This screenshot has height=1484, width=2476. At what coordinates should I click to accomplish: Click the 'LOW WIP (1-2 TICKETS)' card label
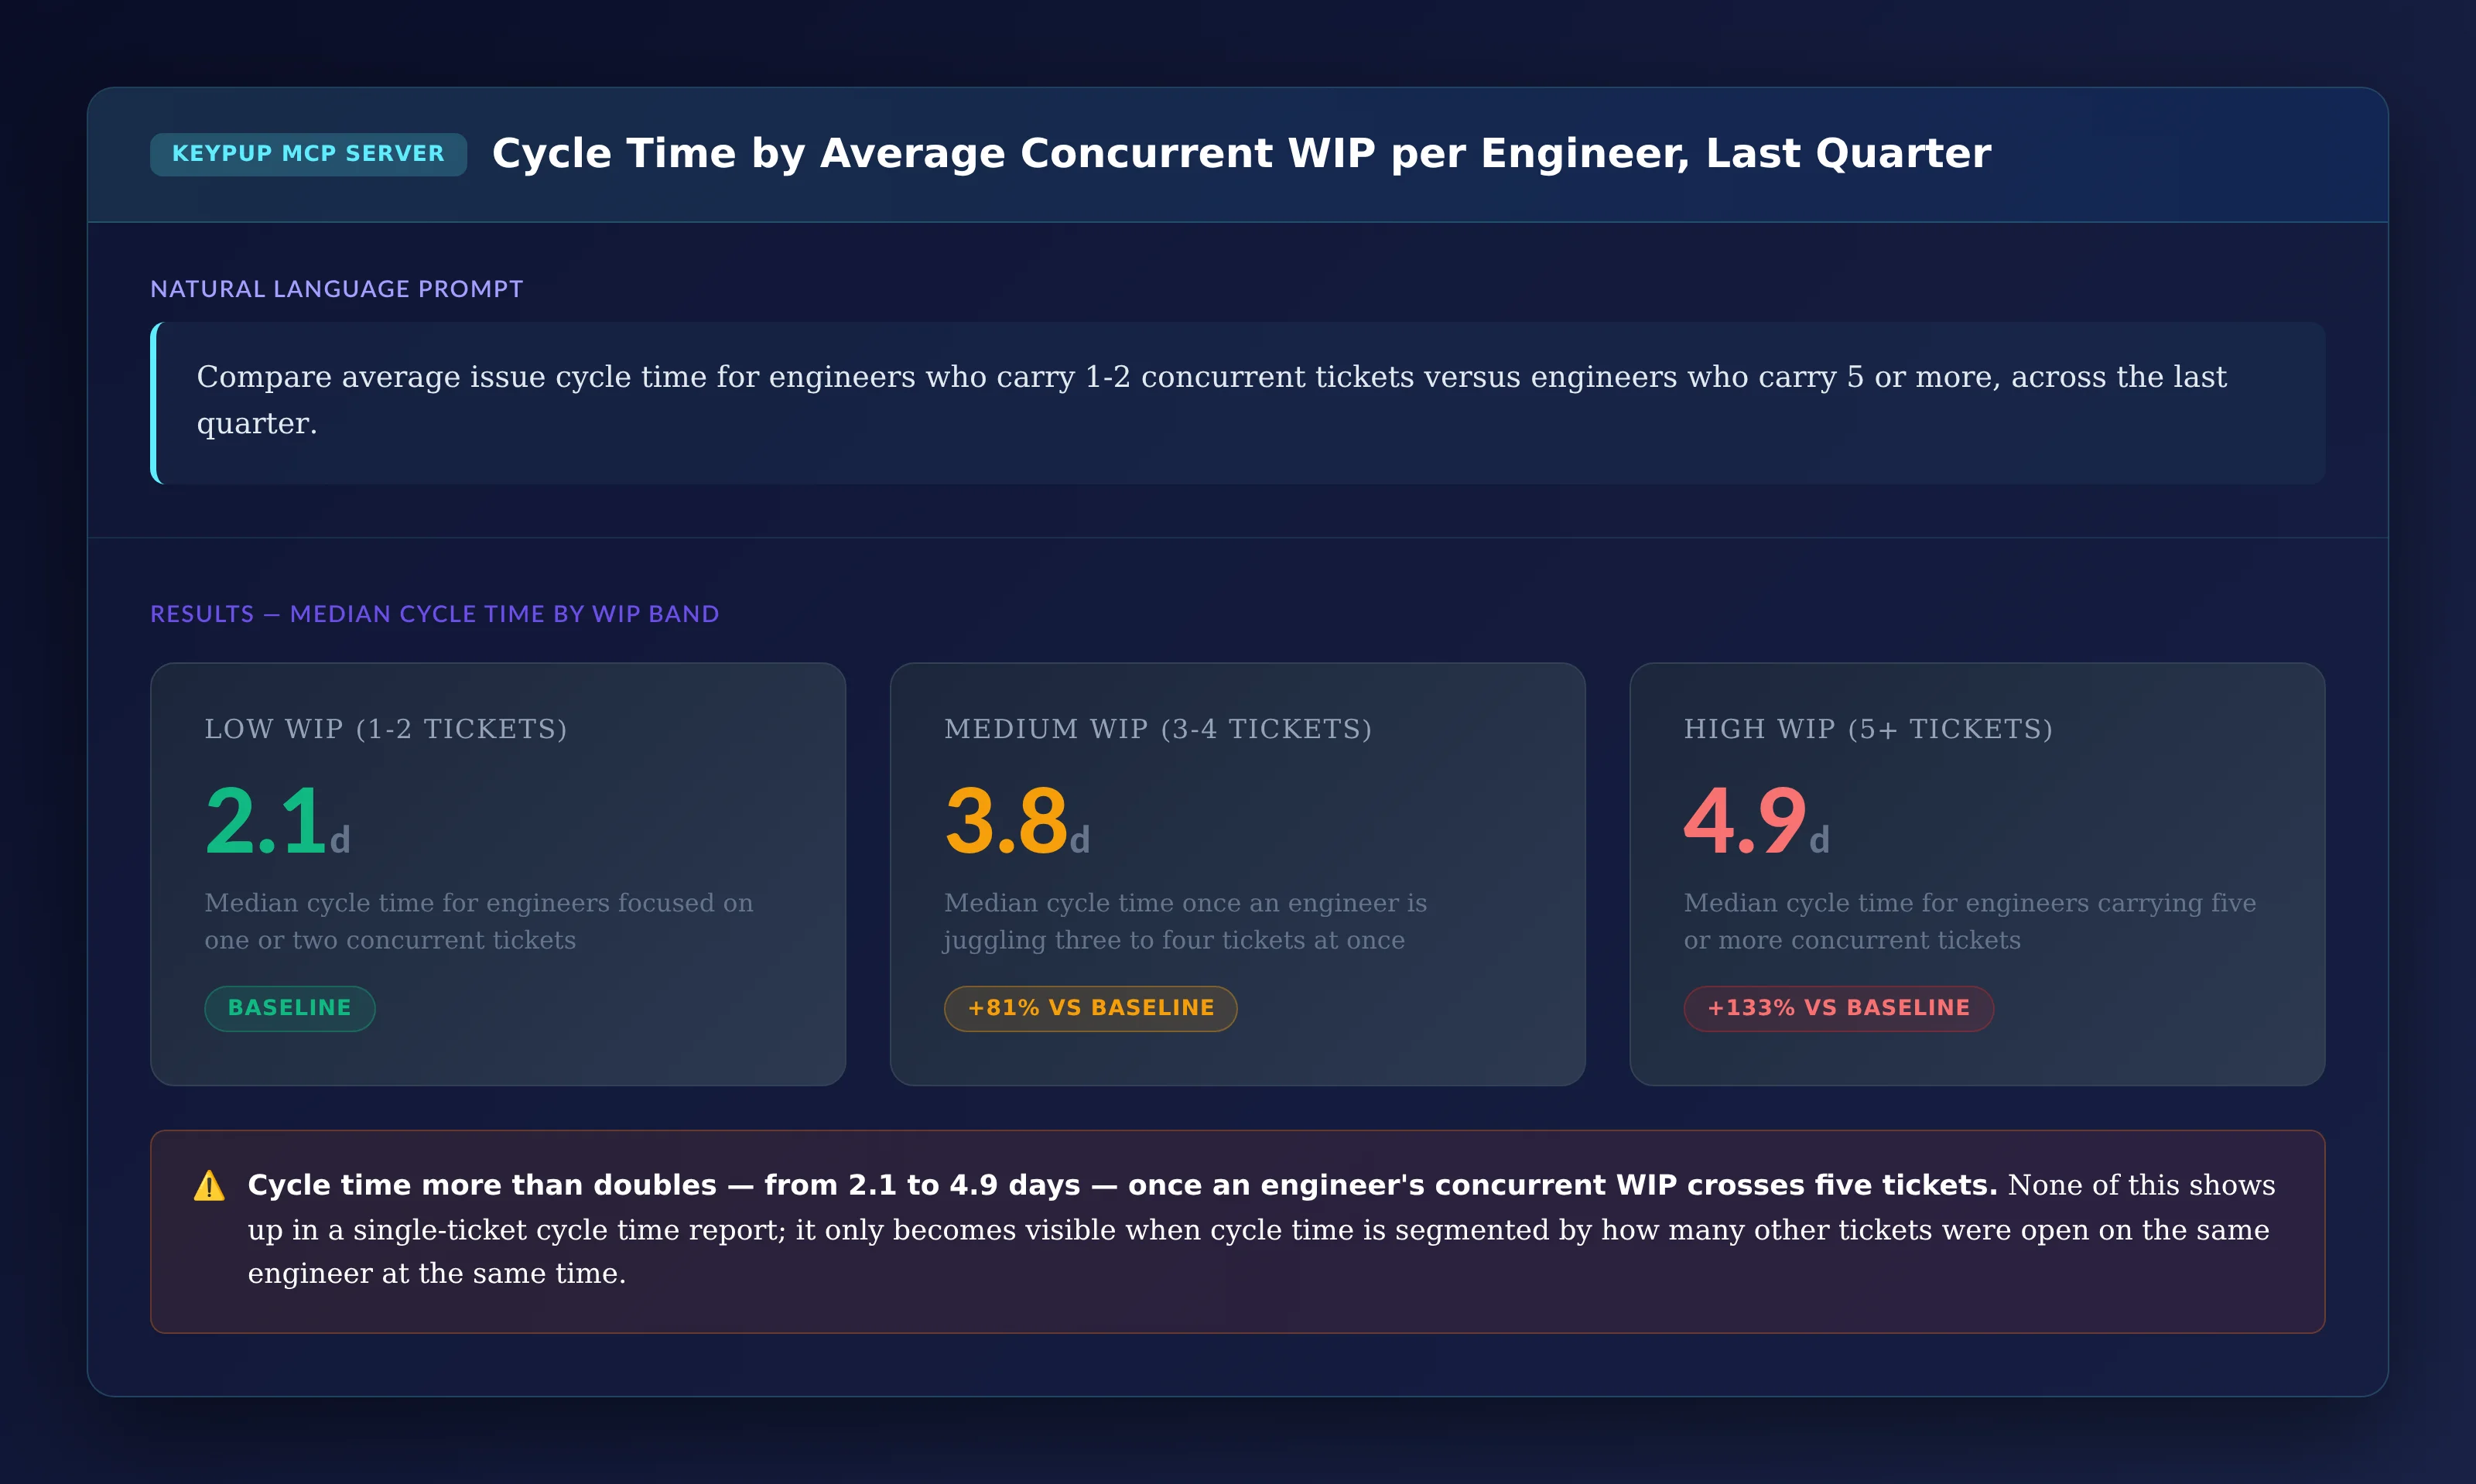[x=385, y=729]
